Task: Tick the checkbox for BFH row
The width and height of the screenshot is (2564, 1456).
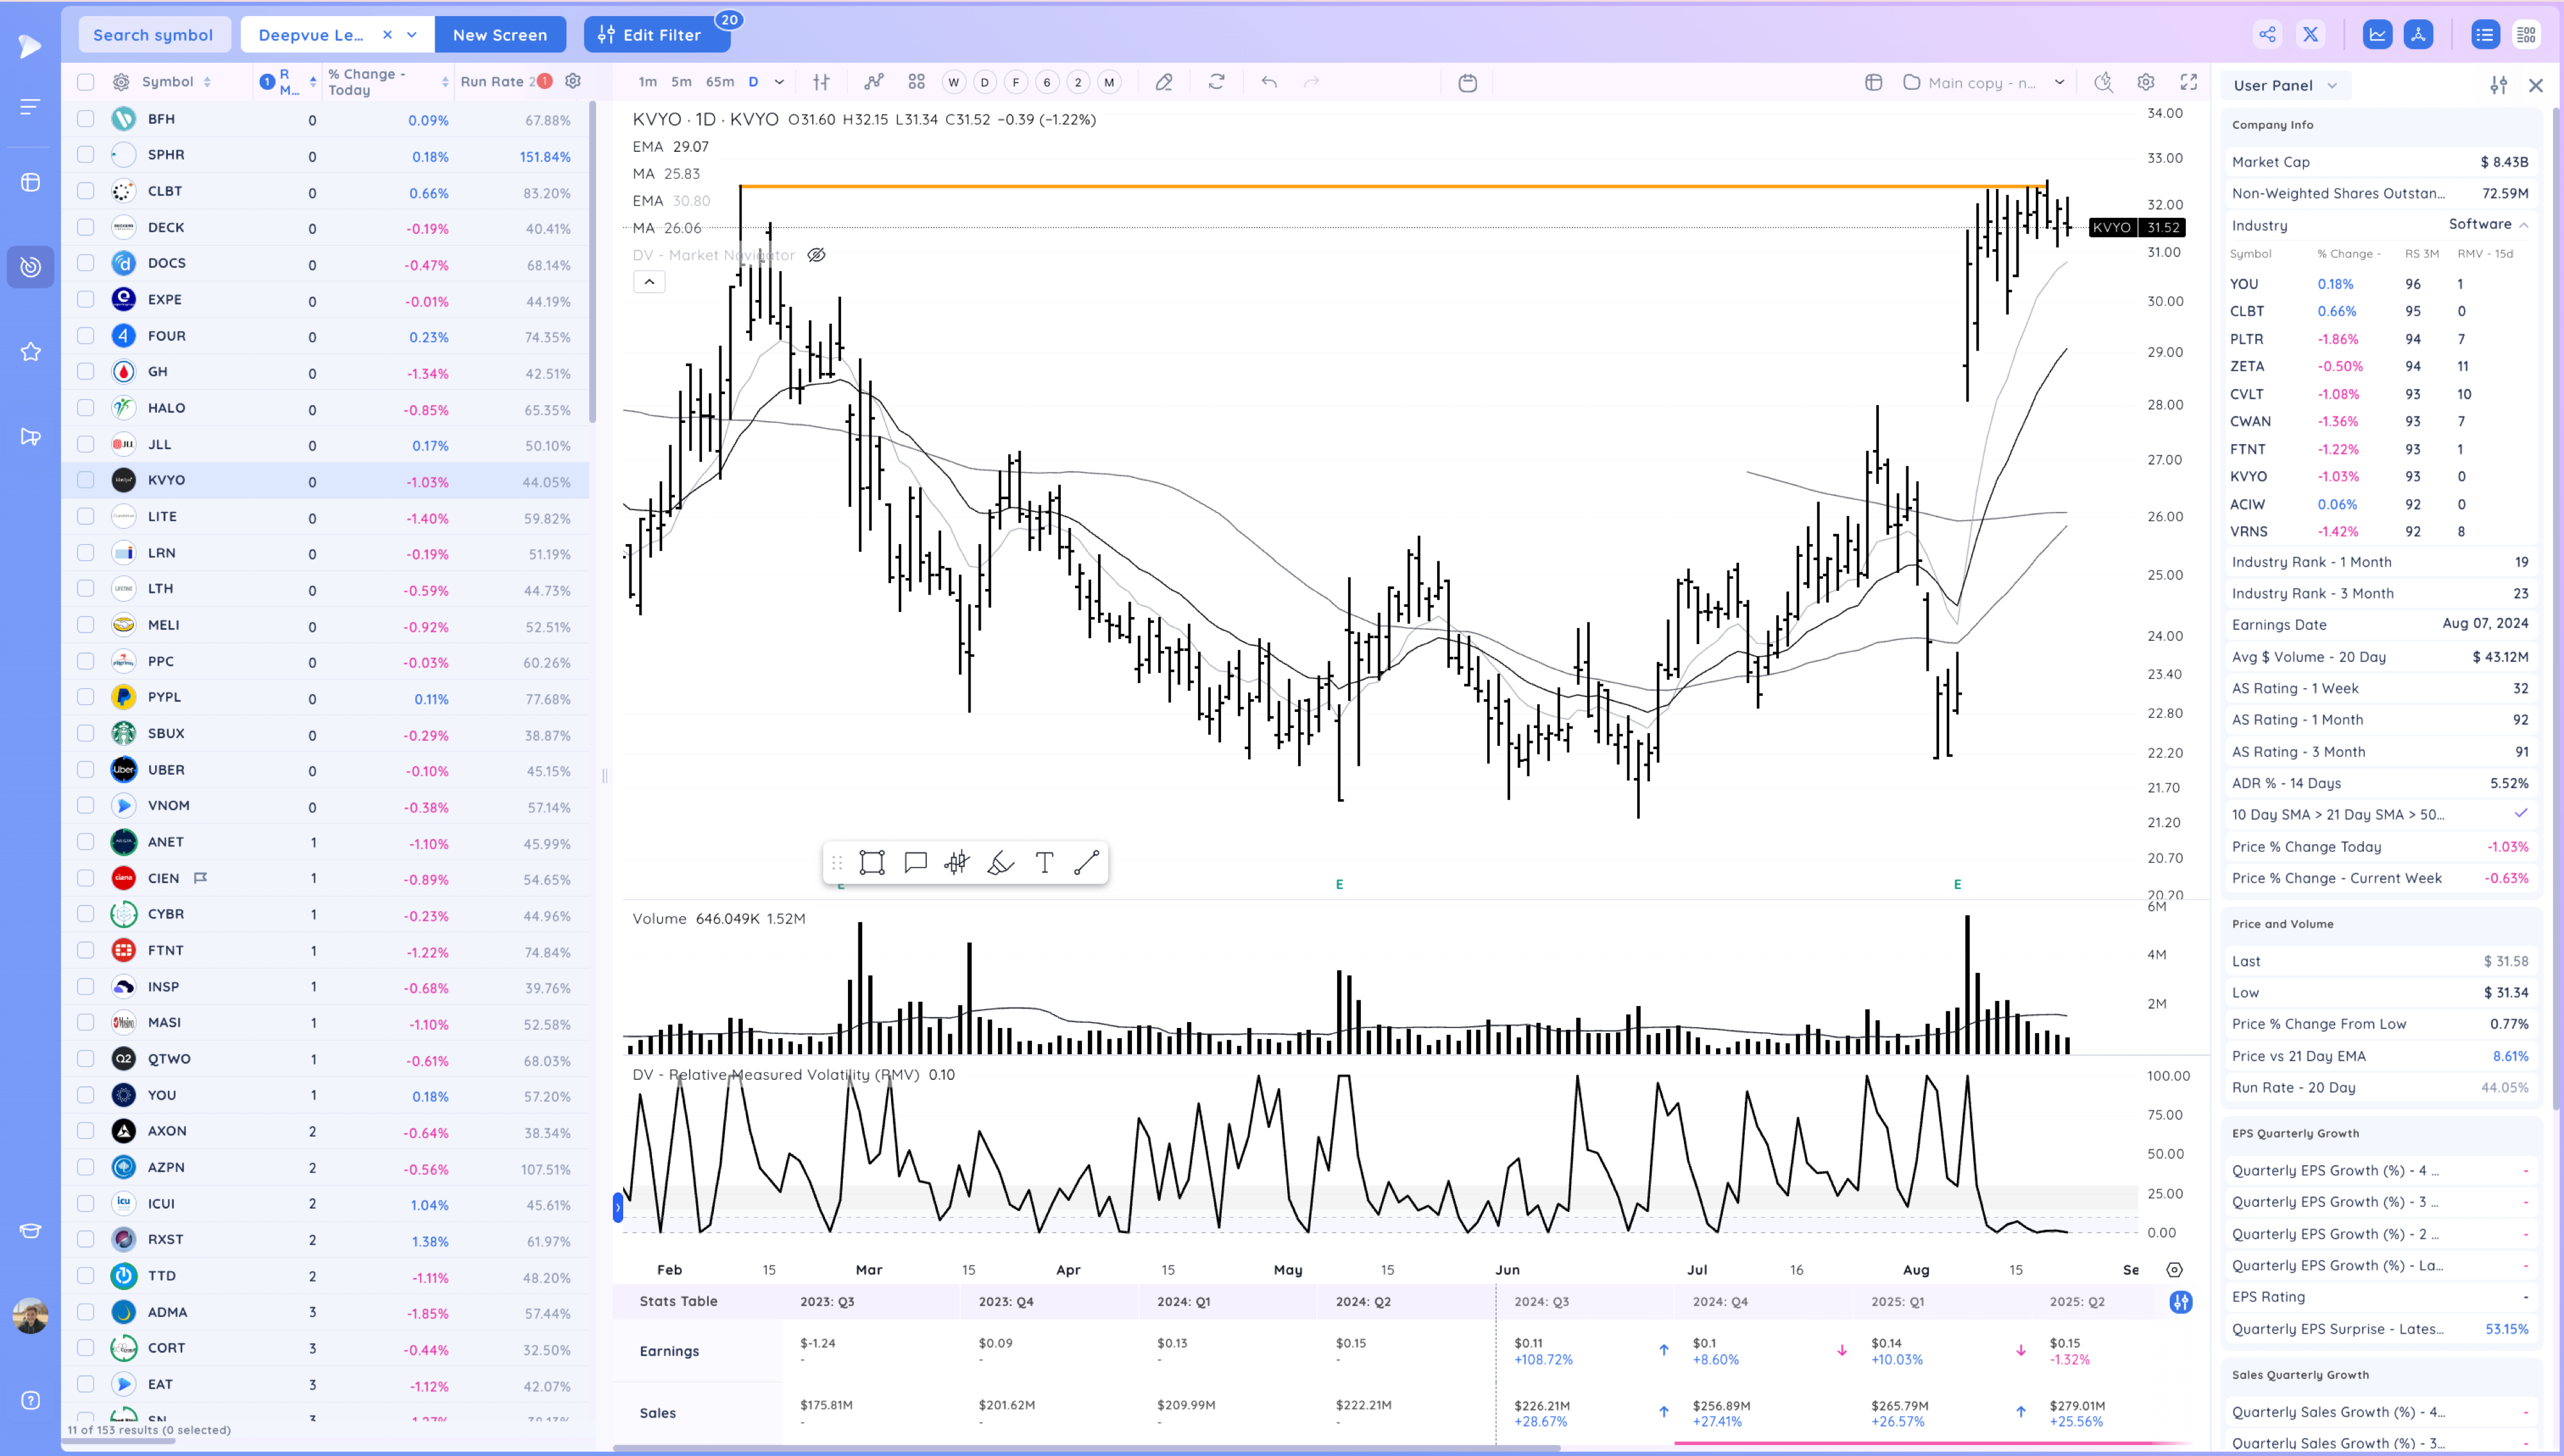Action: tap(86, 119)
